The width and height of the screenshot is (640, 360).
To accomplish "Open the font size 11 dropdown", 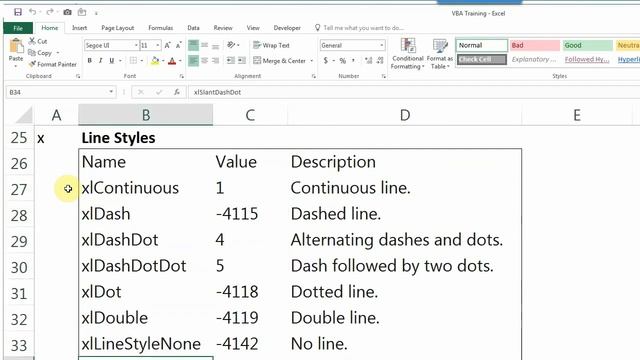I will click(158, 45).
